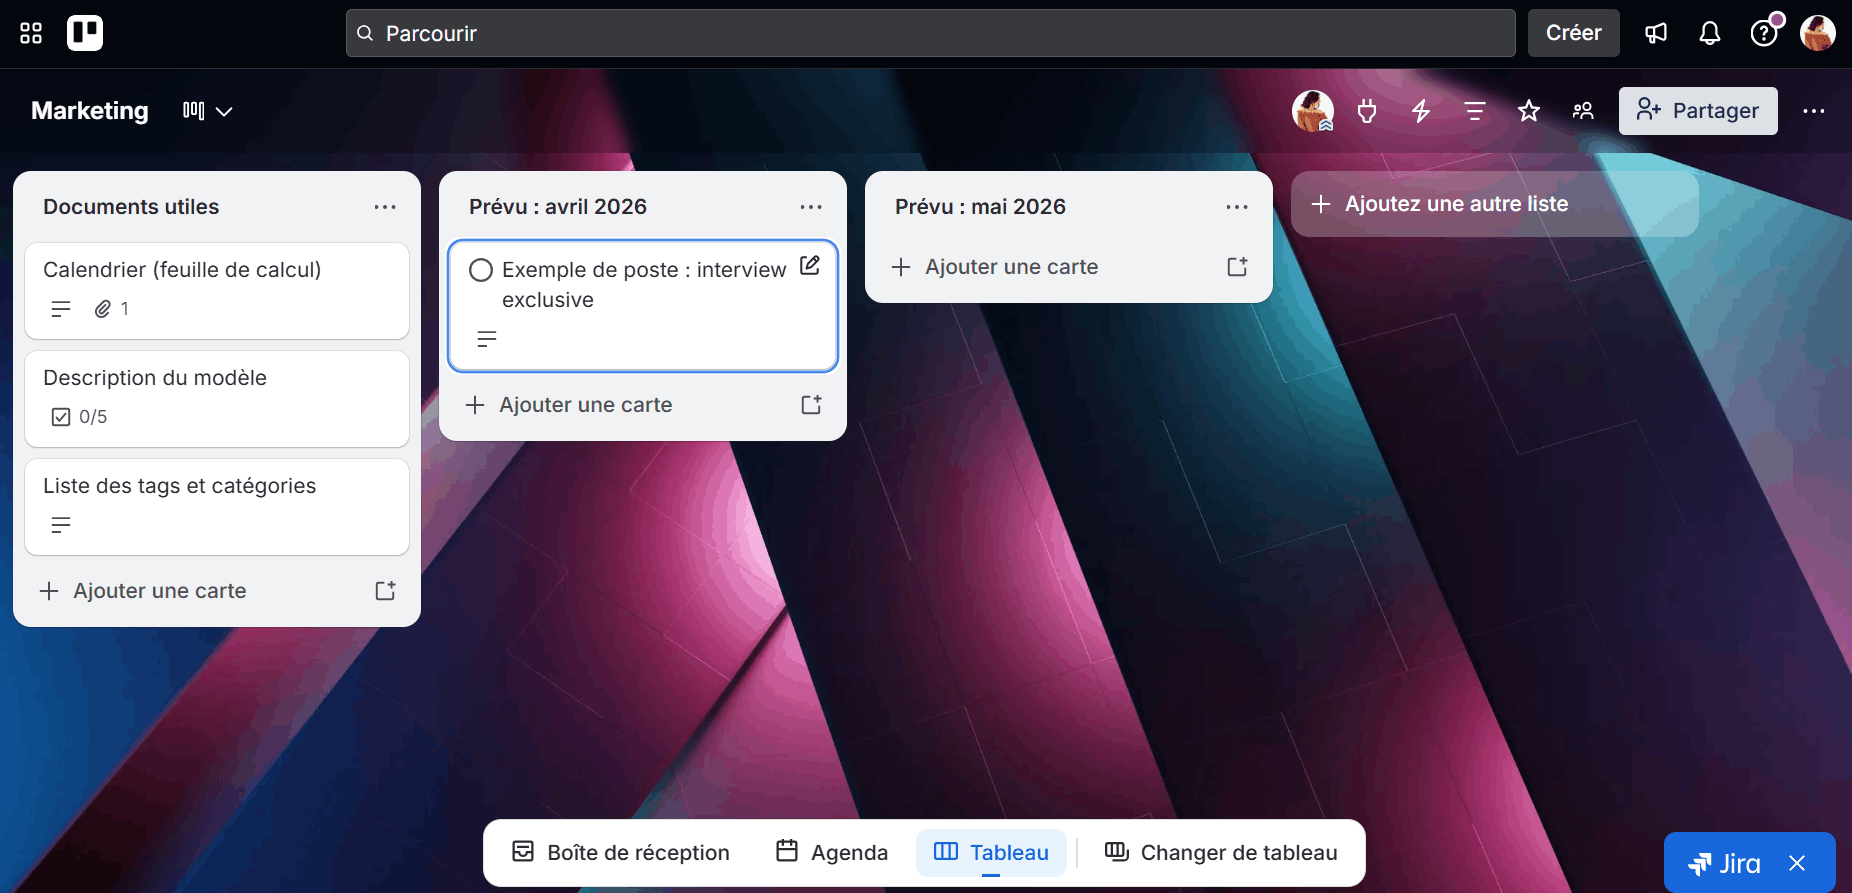Click Changer de tableau

[1221, 853]
